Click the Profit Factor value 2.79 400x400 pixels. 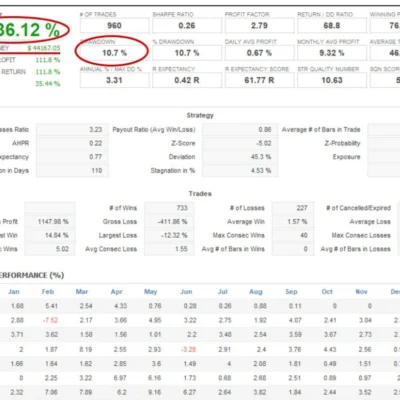(x=259, y=26)
